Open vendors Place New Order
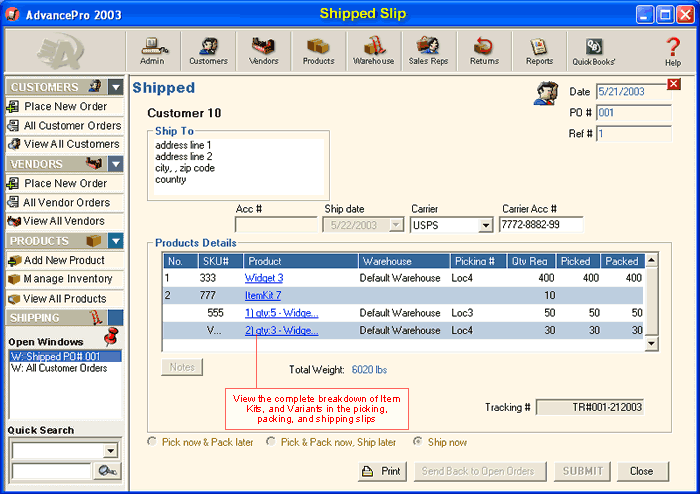Screen dimensions: 700x494 click(65, 183)
